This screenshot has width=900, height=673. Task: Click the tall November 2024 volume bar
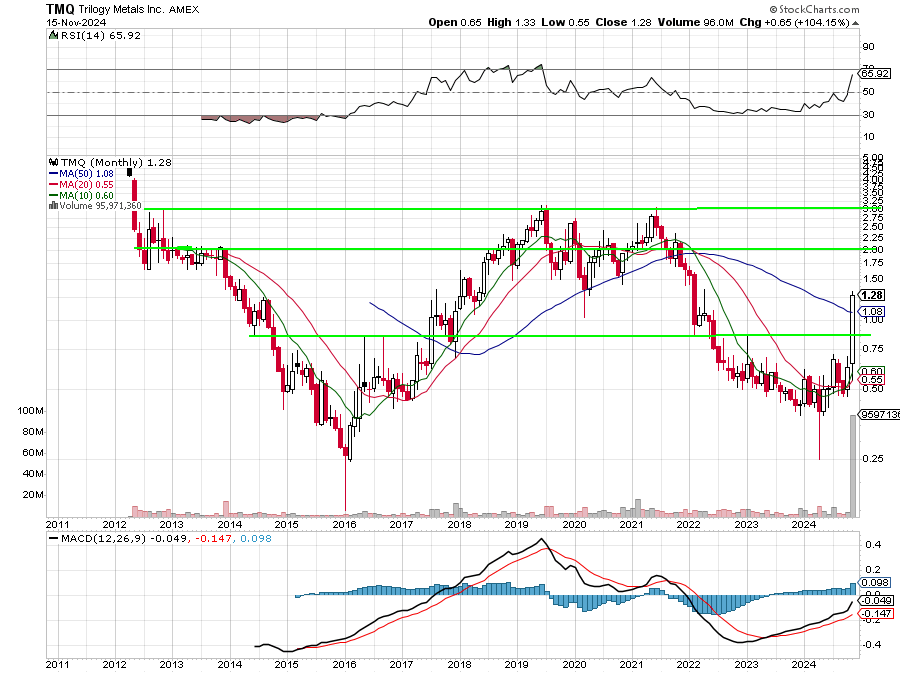(x=853, y=465)
